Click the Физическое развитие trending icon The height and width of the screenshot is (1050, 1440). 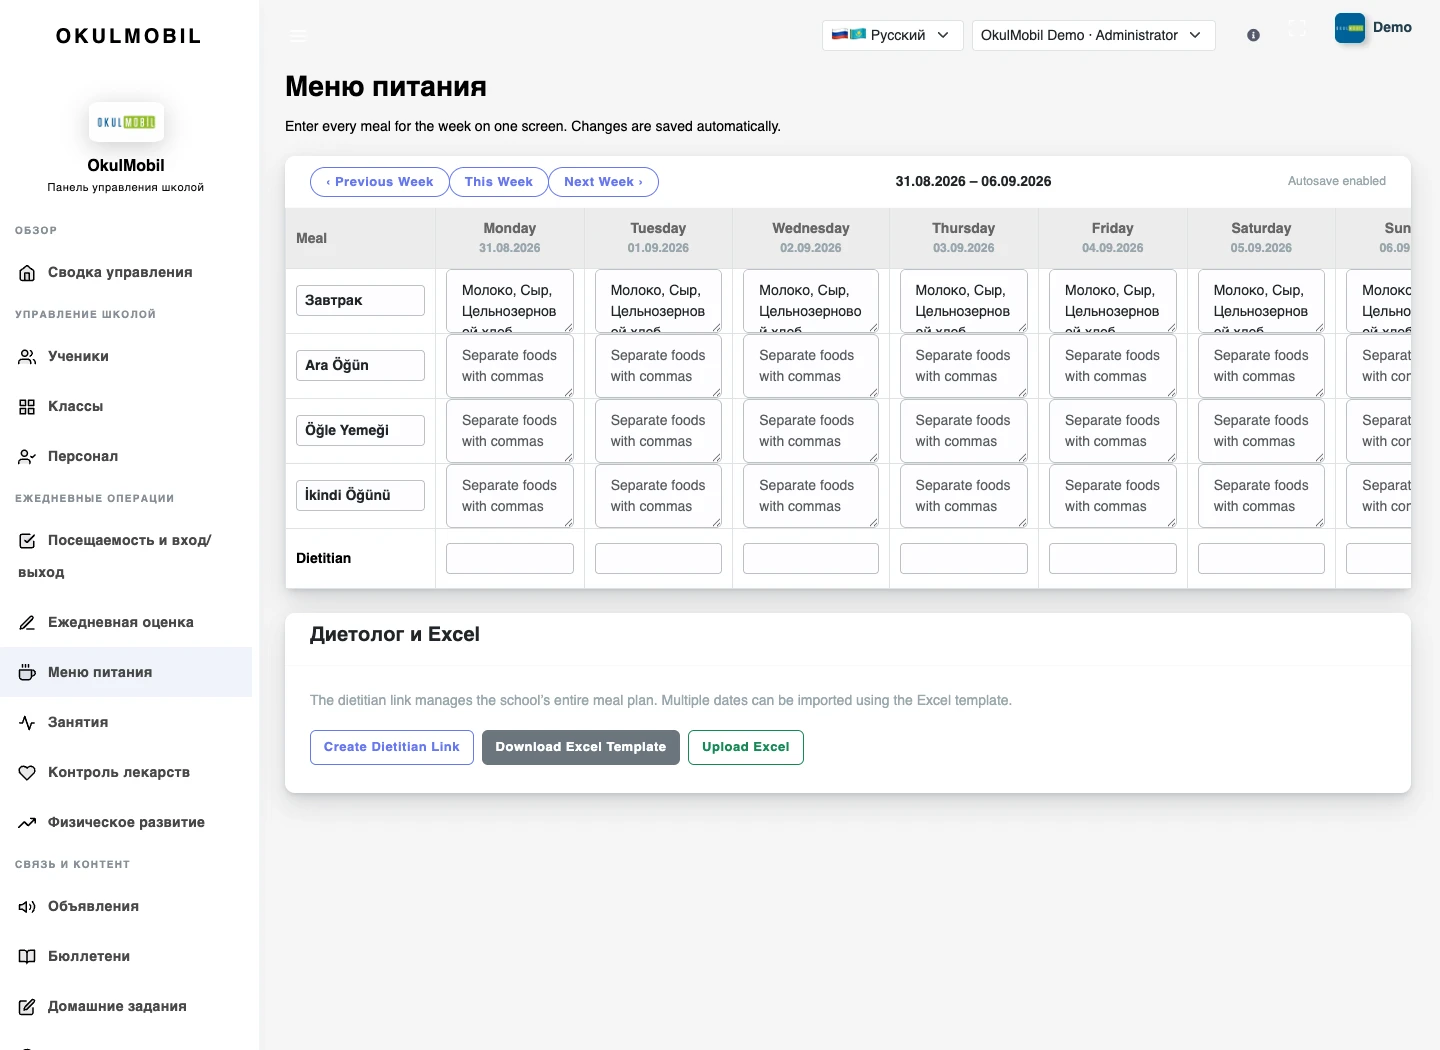27,823
